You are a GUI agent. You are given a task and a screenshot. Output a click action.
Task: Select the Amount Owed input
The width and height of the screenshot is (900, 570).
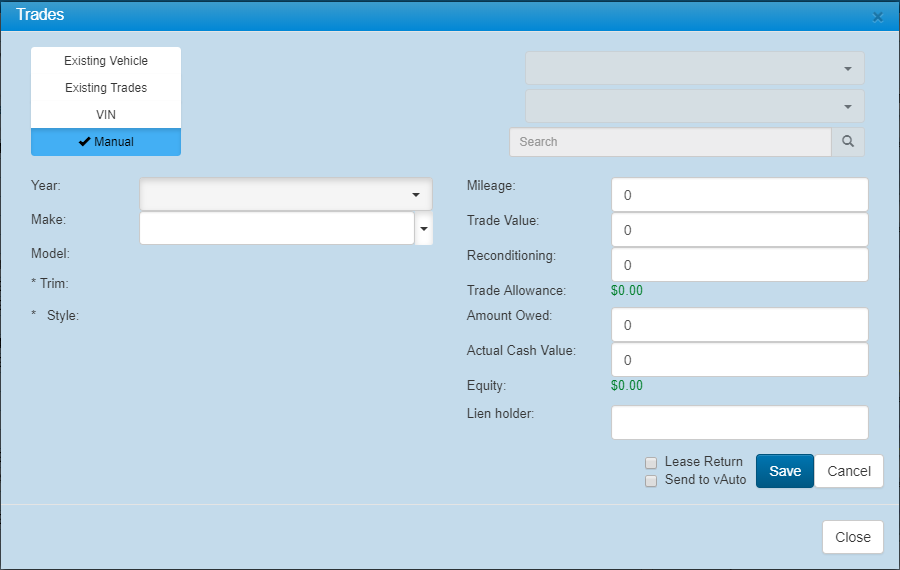(x=739, y=325)
